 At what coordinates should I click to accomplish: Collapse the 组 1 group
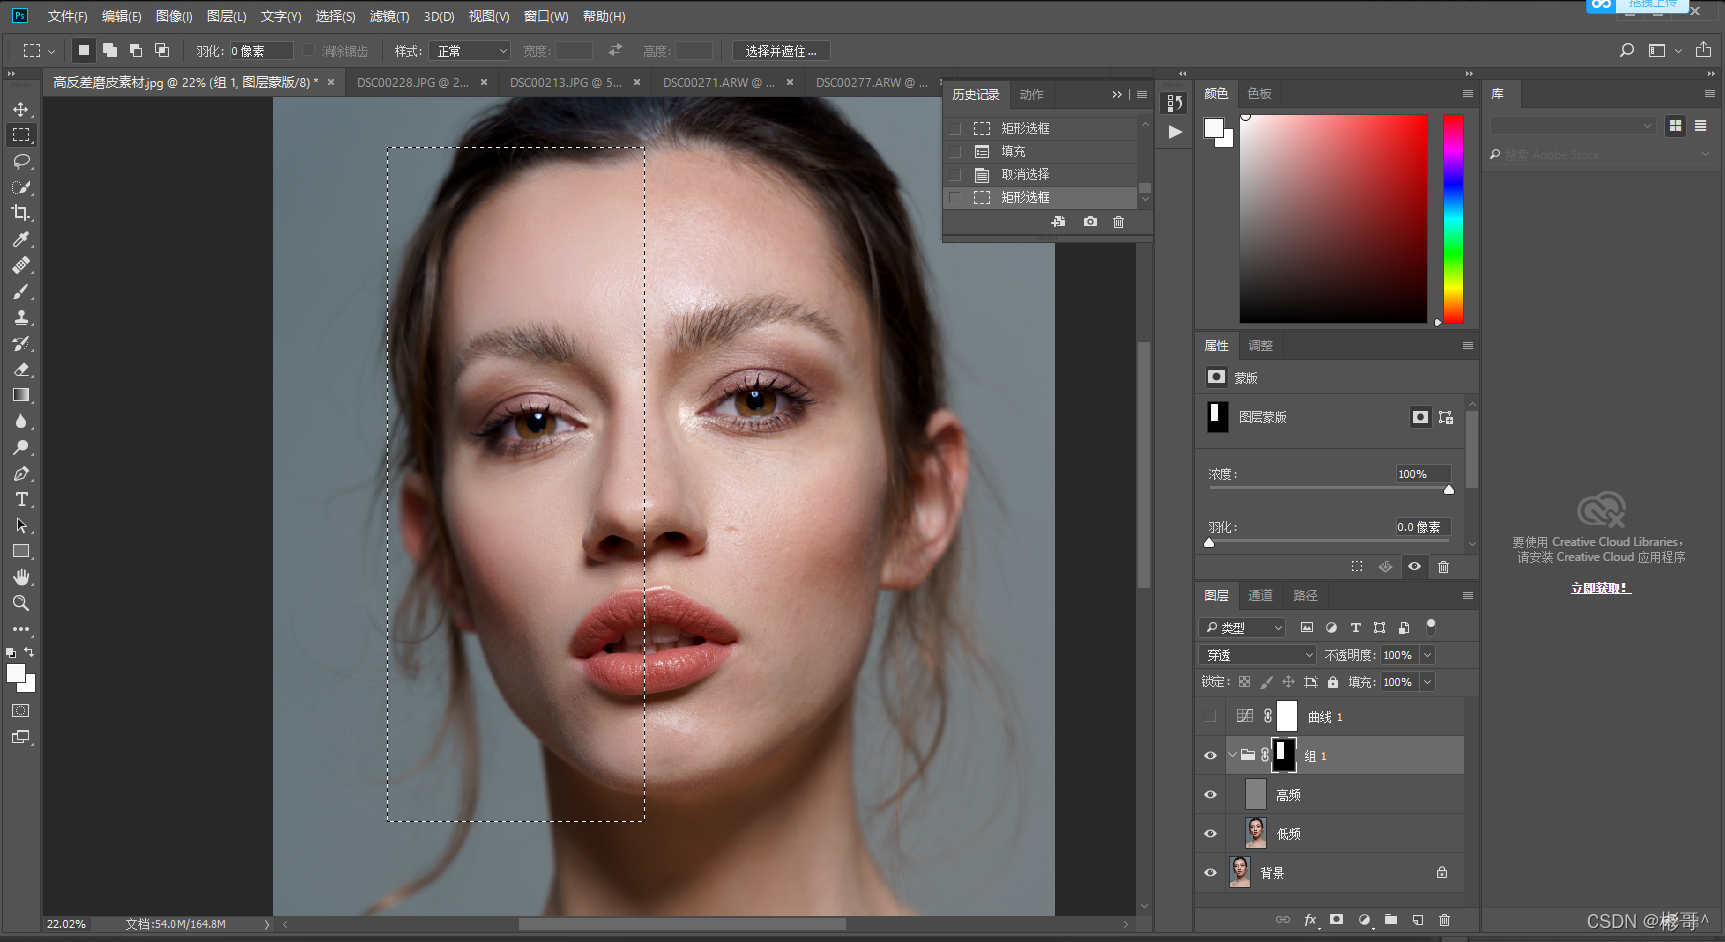coord(1232,755)
